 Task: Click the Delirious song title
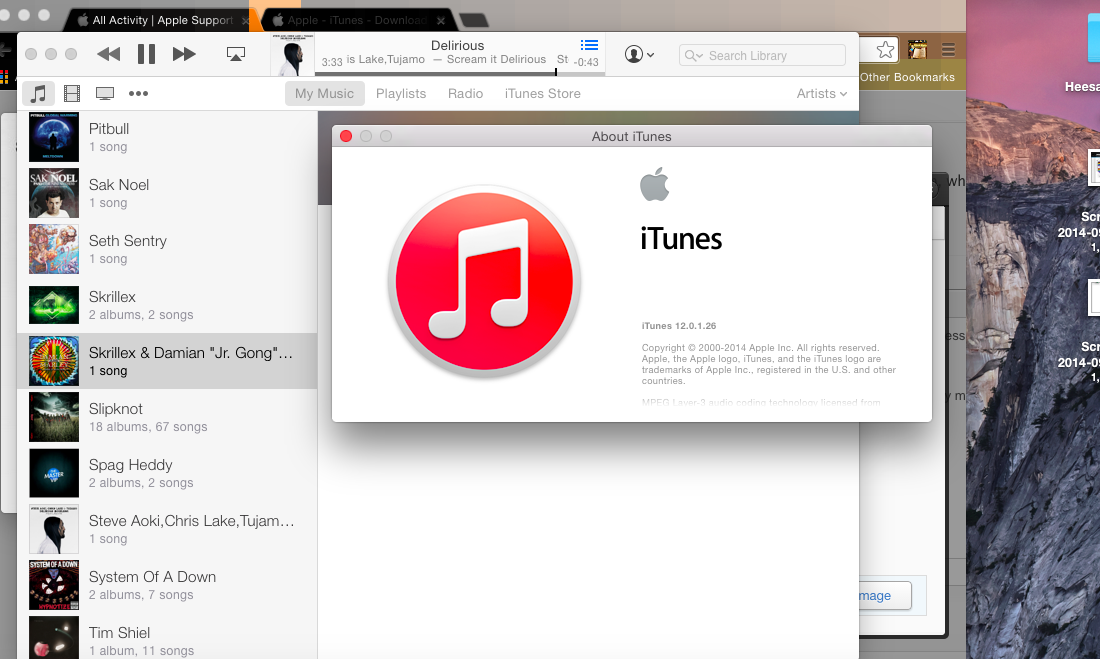tap(457, 45)
